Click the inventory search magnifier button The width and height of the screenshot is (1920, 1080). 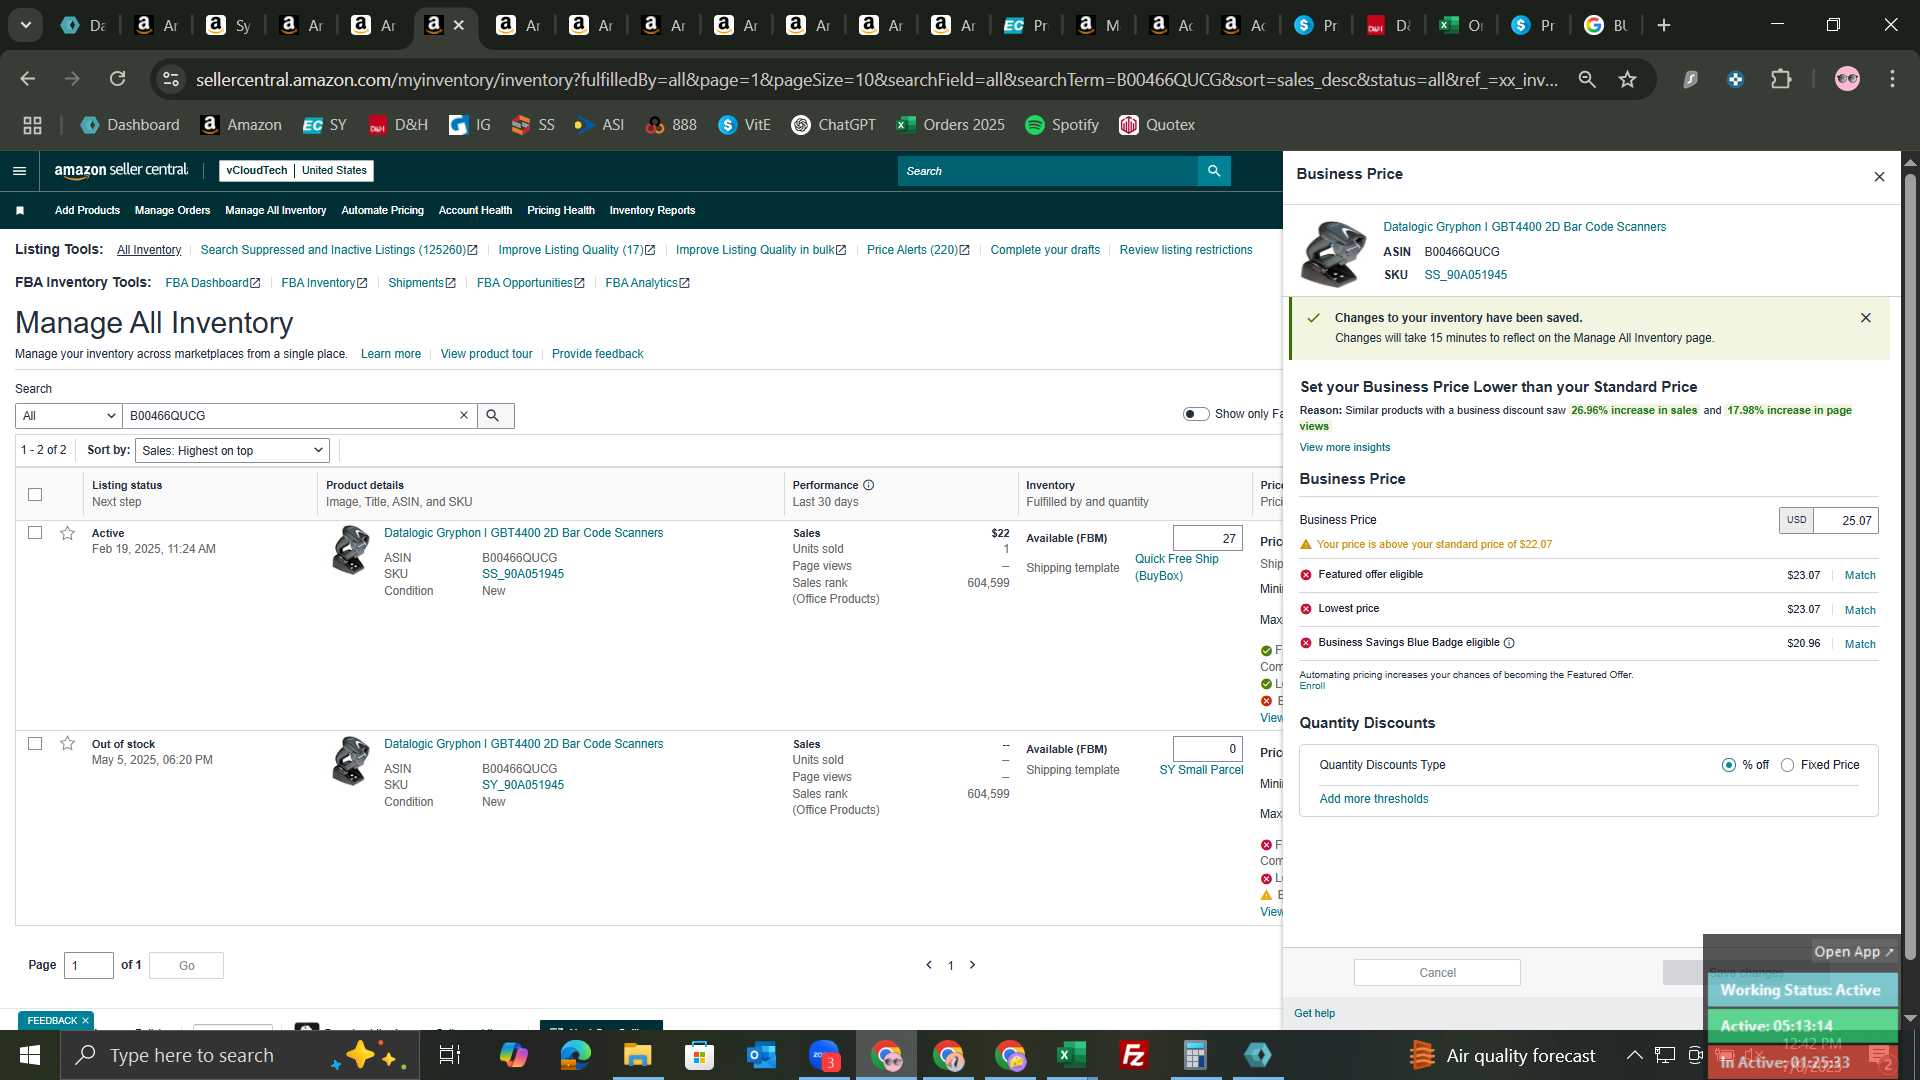tap(493, 416)
